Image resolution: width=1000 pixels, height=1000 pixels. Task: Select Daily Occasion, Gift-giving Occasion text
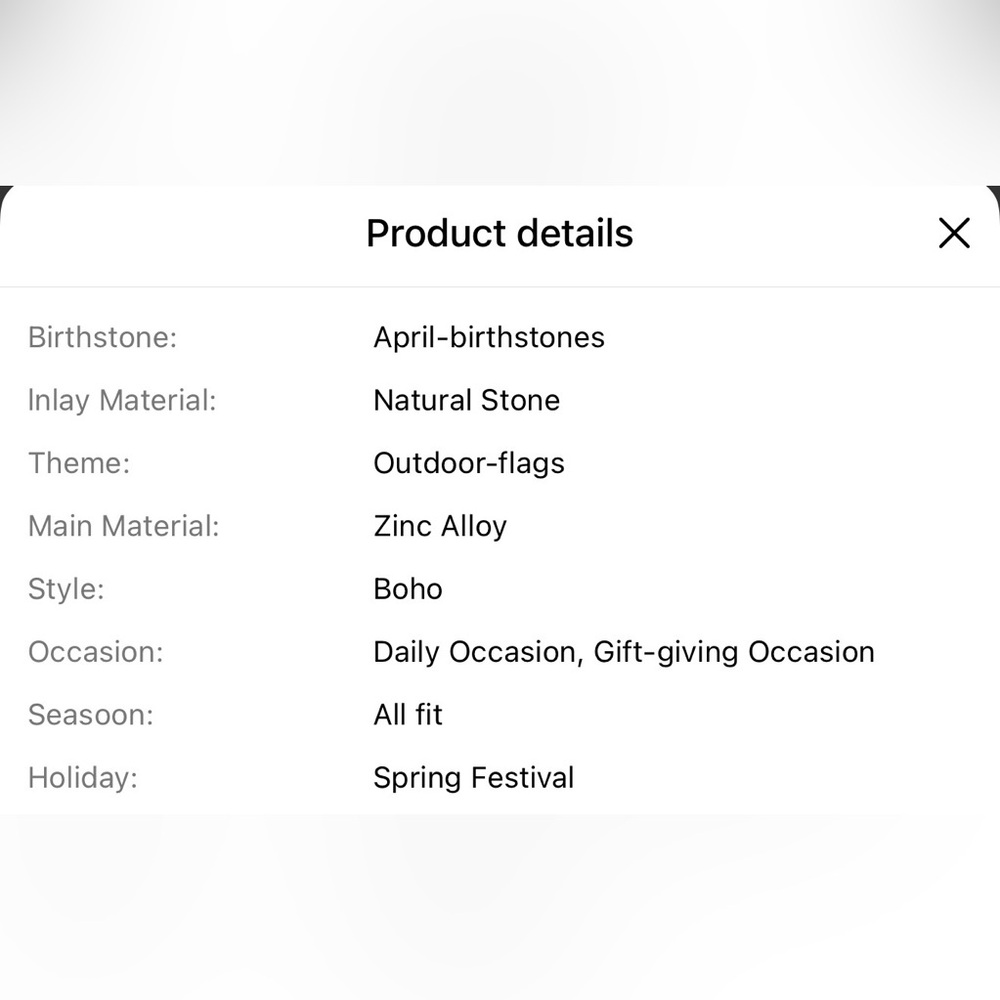(624, 652)
